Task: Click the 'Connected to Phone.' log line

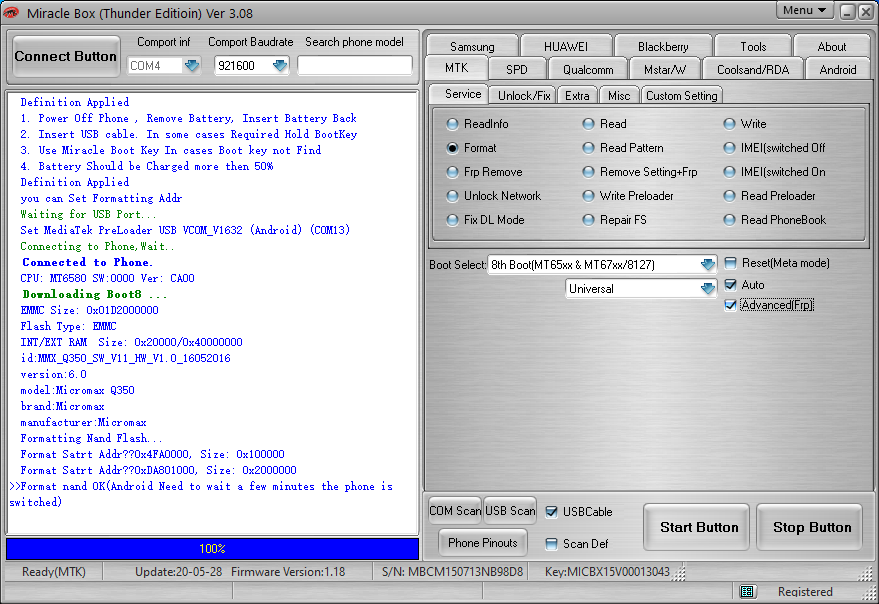Action: coord(87,262)
